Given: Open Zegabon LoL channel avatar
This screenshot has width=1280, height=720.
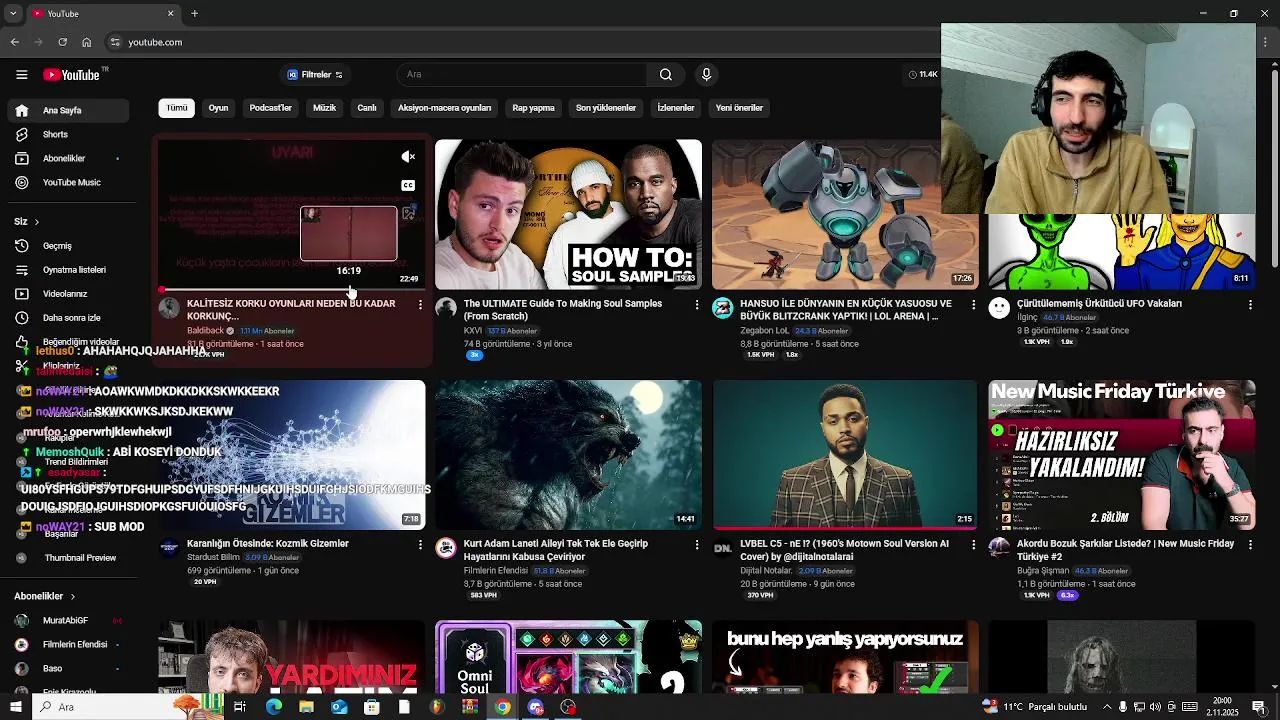Looking at the screenshot, I should [x=722, y=308].
